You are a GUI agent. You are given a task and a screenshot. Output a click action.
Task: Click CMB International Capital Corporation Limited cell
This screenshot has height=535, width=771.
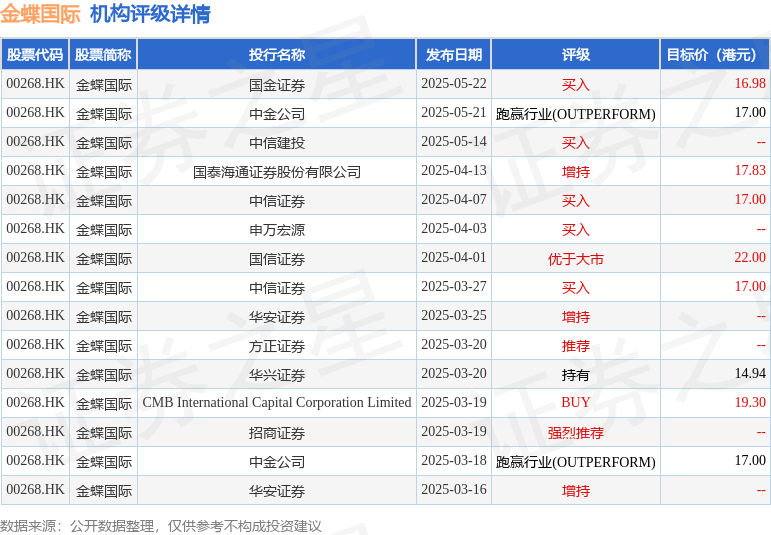(x=277, y=403)
